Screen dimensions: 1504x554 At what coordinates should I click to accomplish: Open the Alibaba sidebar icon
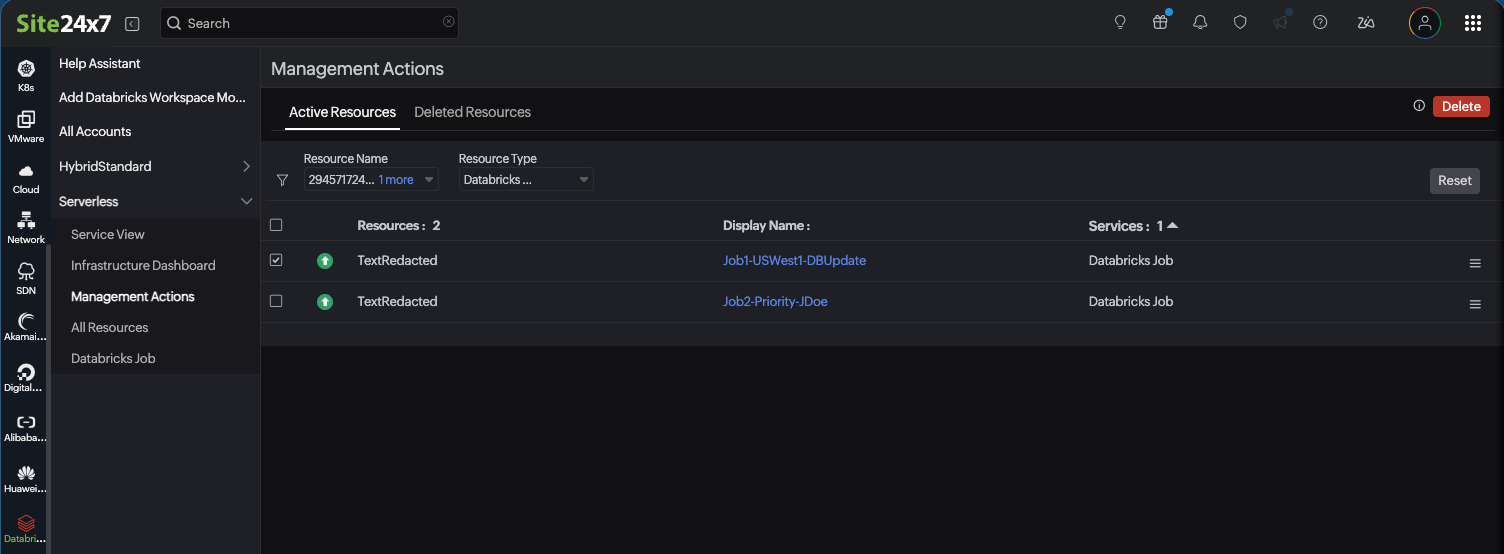tap(26, 428)
